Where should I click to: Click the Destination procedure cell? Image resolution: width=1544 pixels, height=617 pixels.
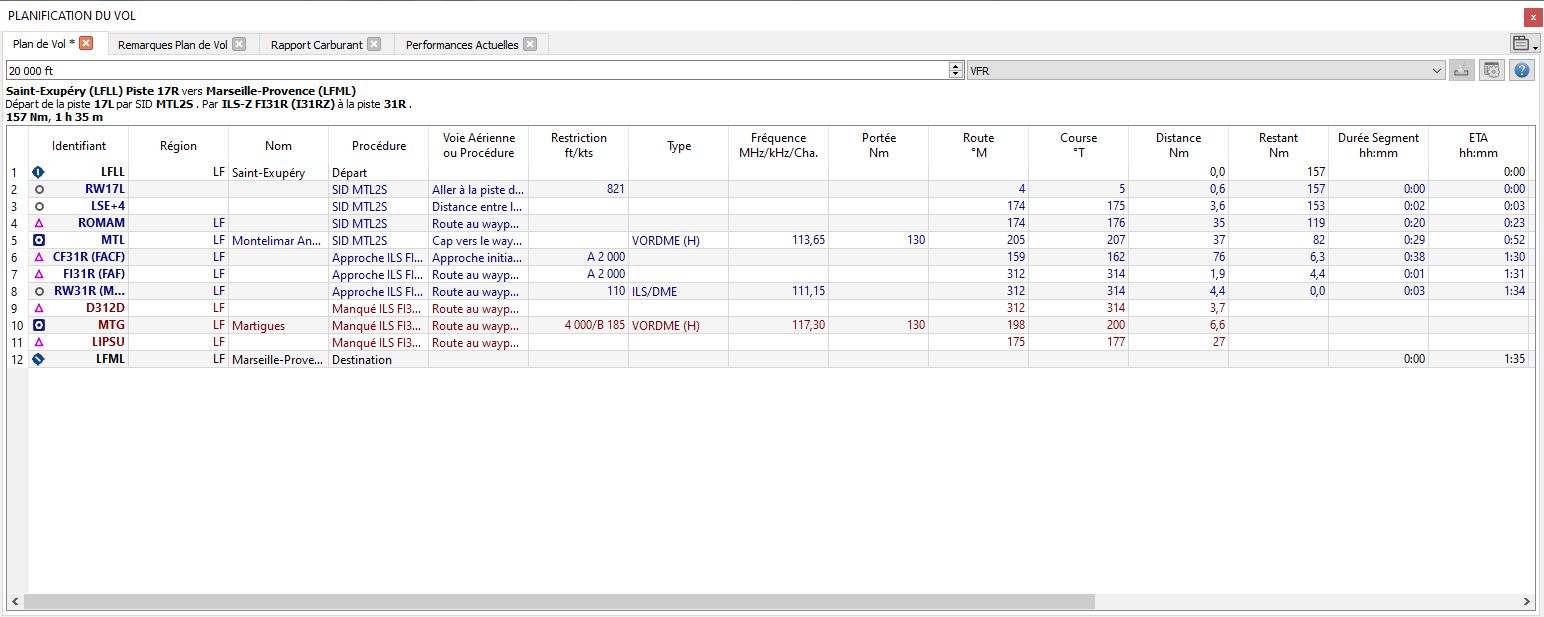pos(379,359)
